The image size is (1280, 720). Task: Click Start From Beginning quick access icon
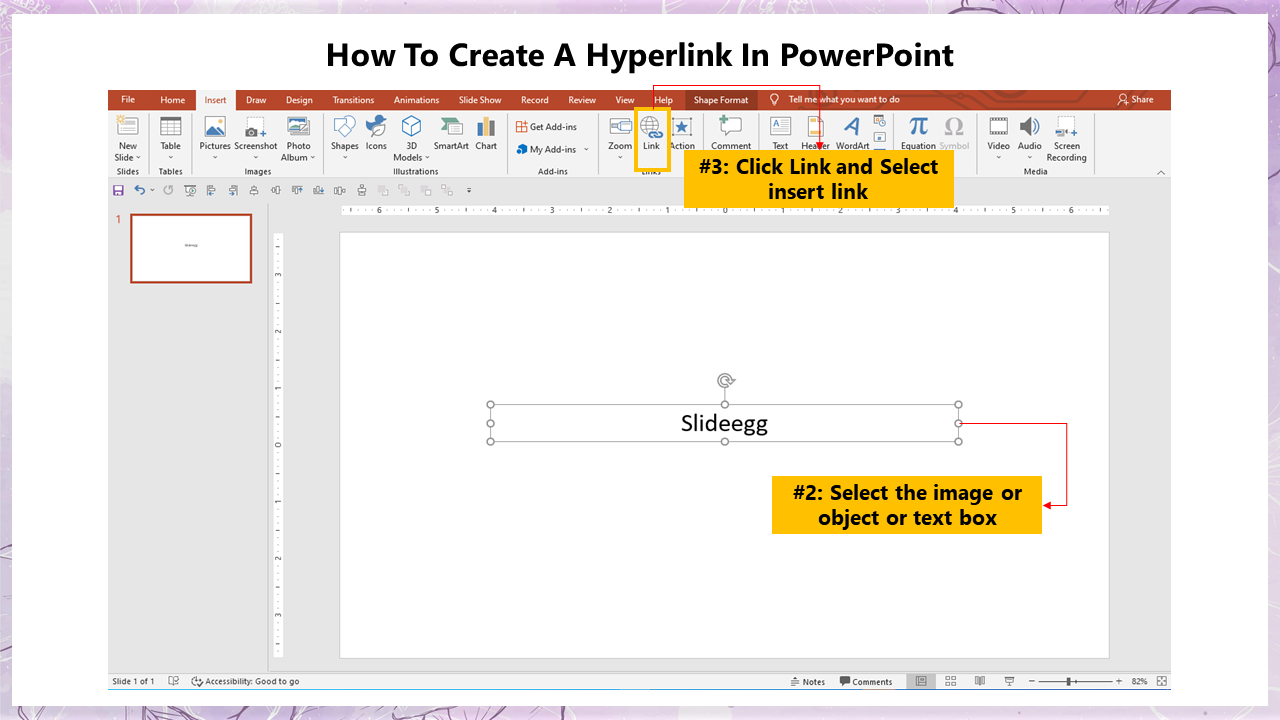pyautogui.click(x=190, y=190)
